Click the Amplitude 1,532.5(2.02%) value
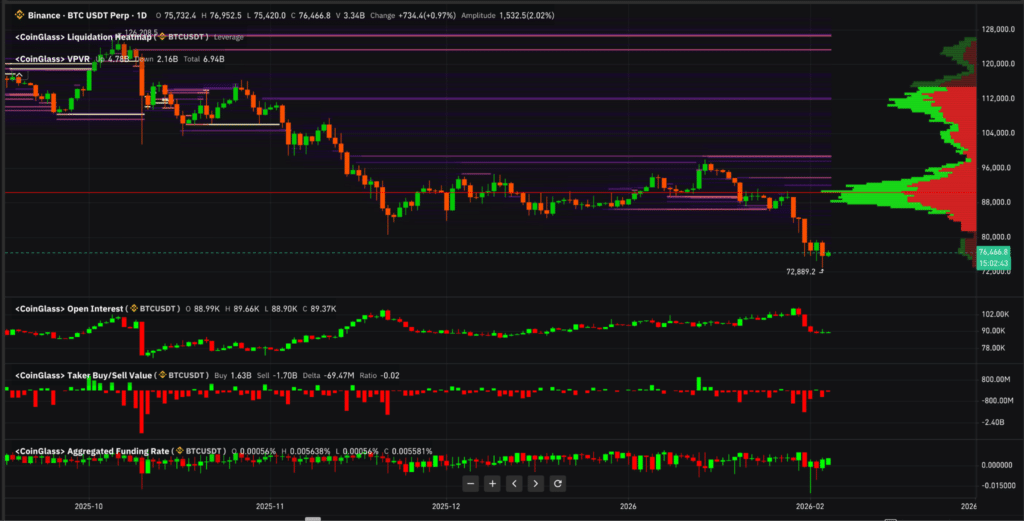This screenshot has height=521, width=1024. (507, 15)
